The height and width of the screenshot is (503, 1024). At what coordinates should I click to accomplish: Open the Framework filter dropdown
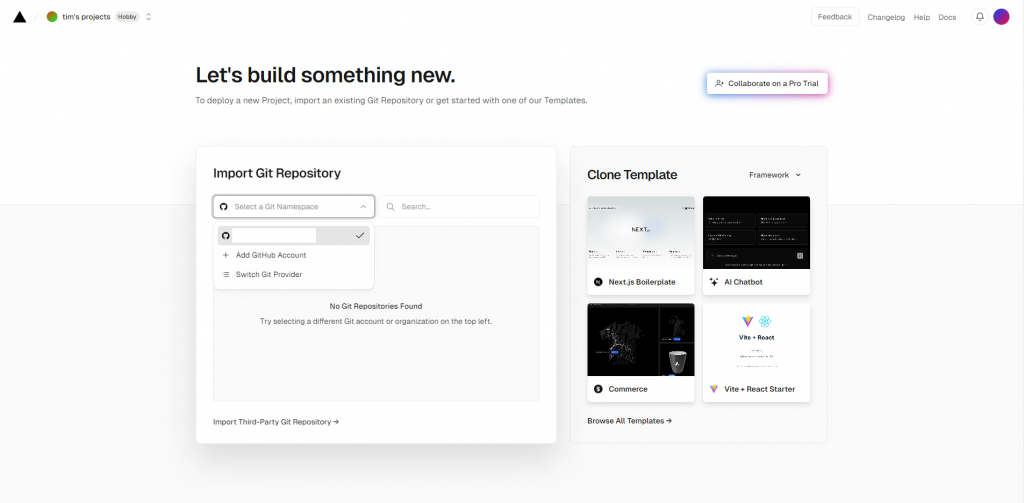775,175
